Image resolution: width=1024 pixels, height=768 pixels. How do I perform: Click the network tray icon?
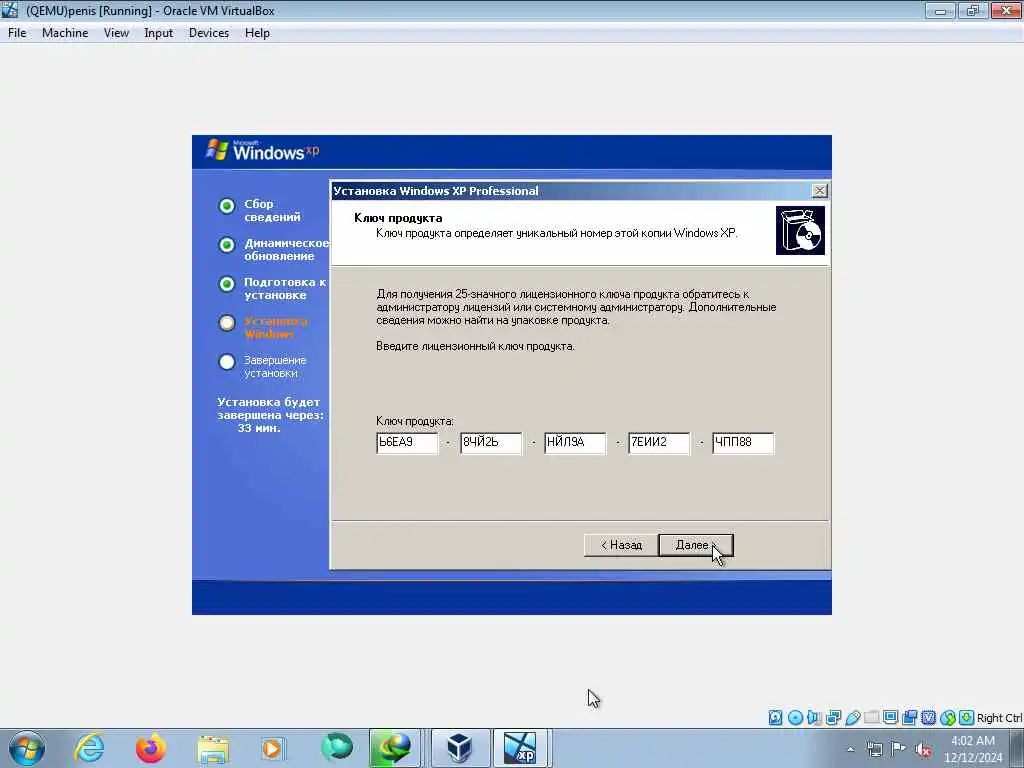click(875, 750)
